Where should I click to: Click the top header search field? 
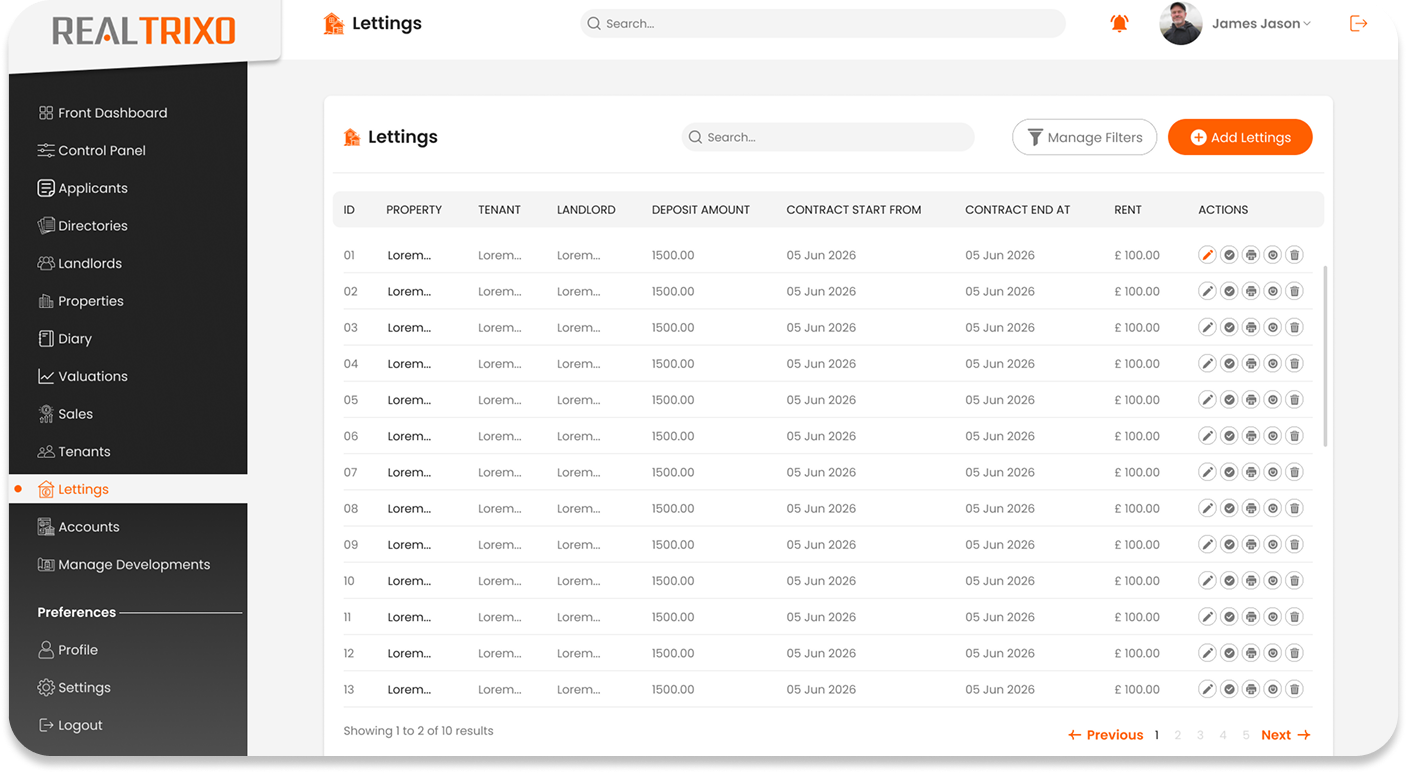[x=823, y=23]
